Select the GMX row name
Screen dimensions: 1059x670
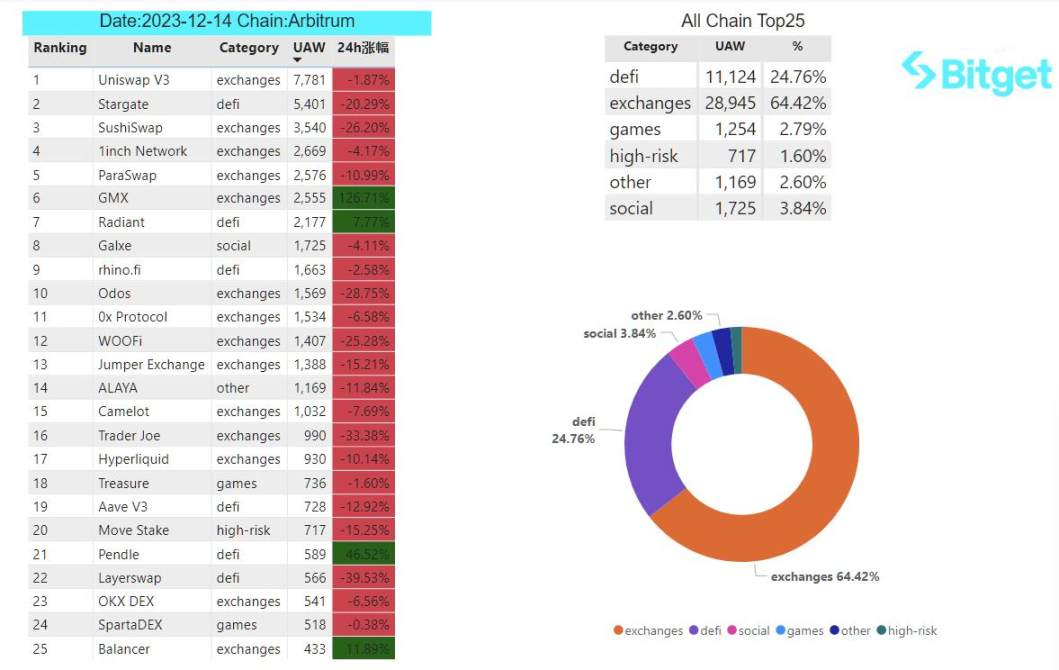tap(113, 198)
